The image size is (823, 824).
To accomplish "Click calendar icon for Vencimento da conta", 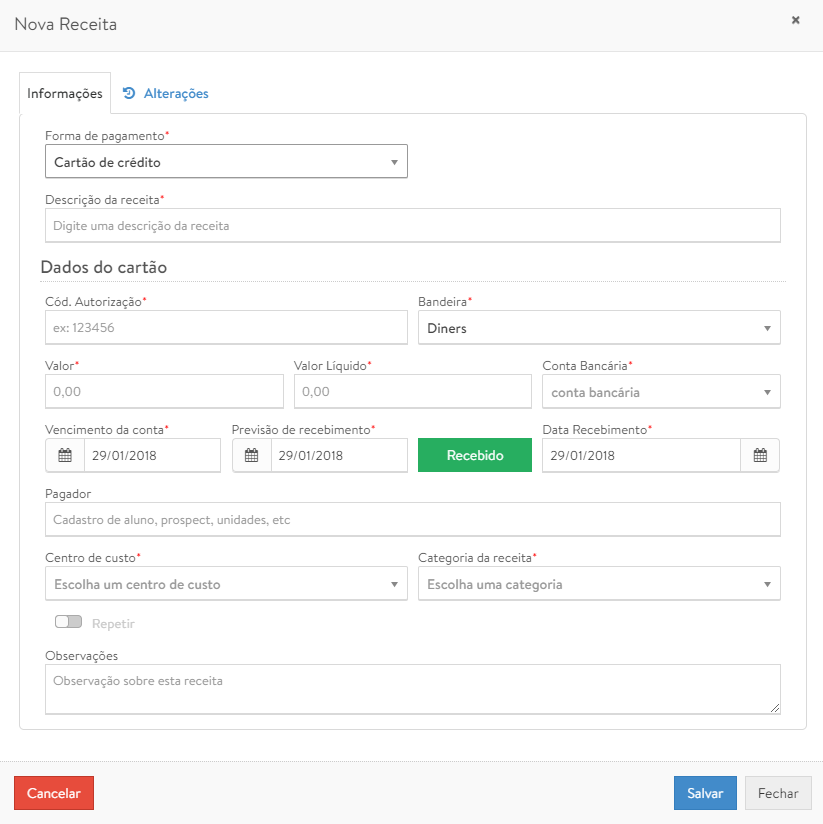I will coord(65,455).
